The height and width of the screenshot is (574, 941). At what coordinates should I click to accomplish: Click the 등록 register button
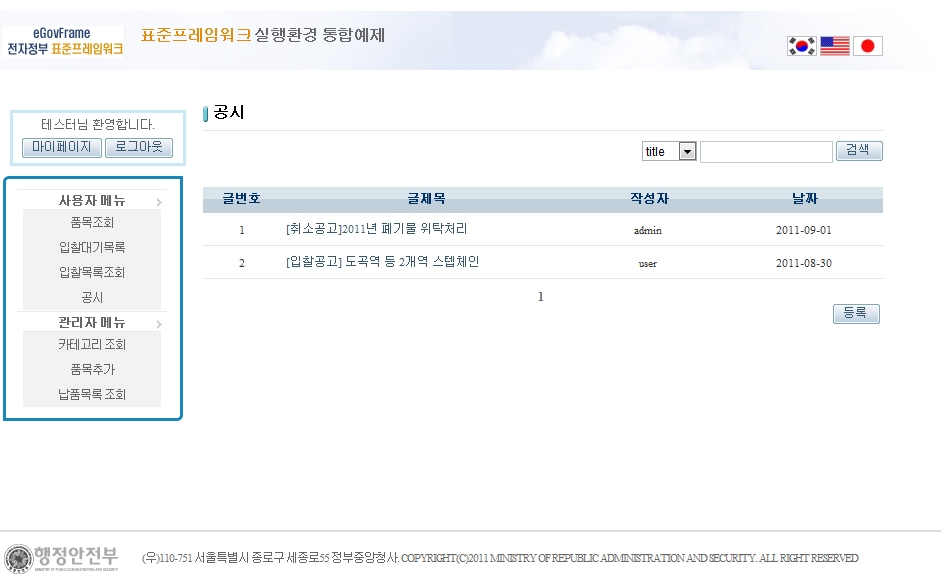coord(856,314)
